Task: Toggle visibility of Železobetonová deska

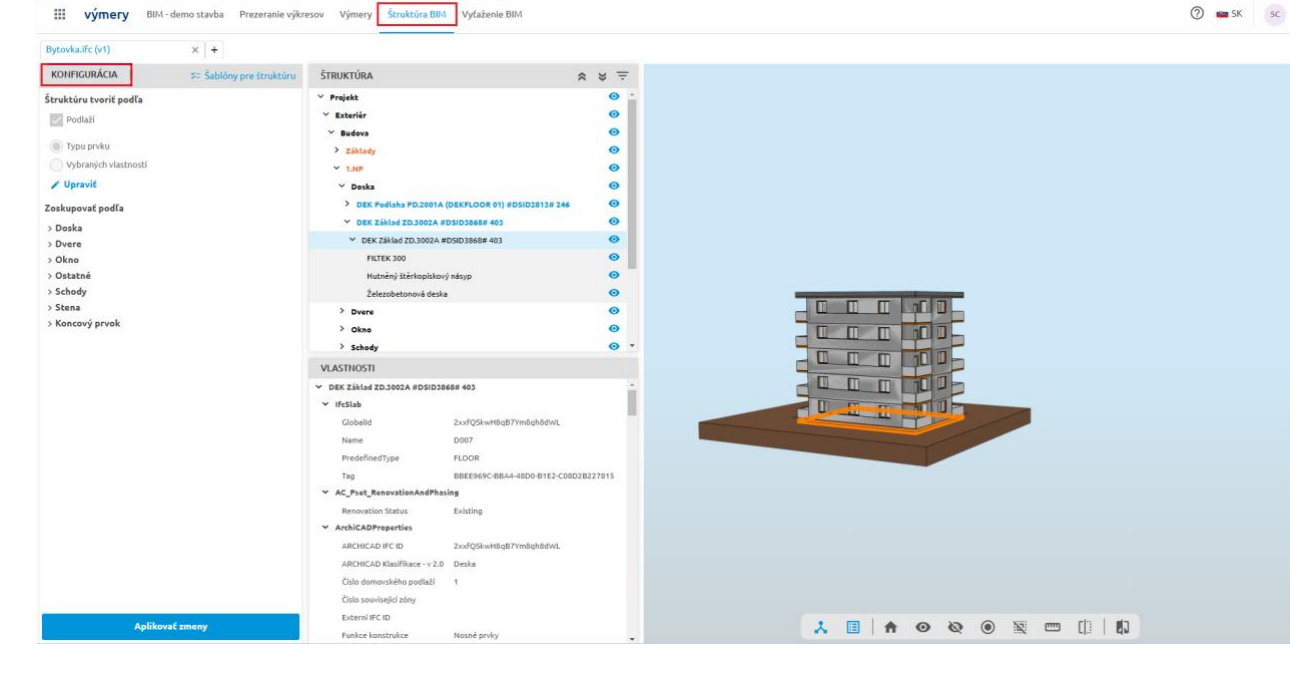Action: (614, 294)
